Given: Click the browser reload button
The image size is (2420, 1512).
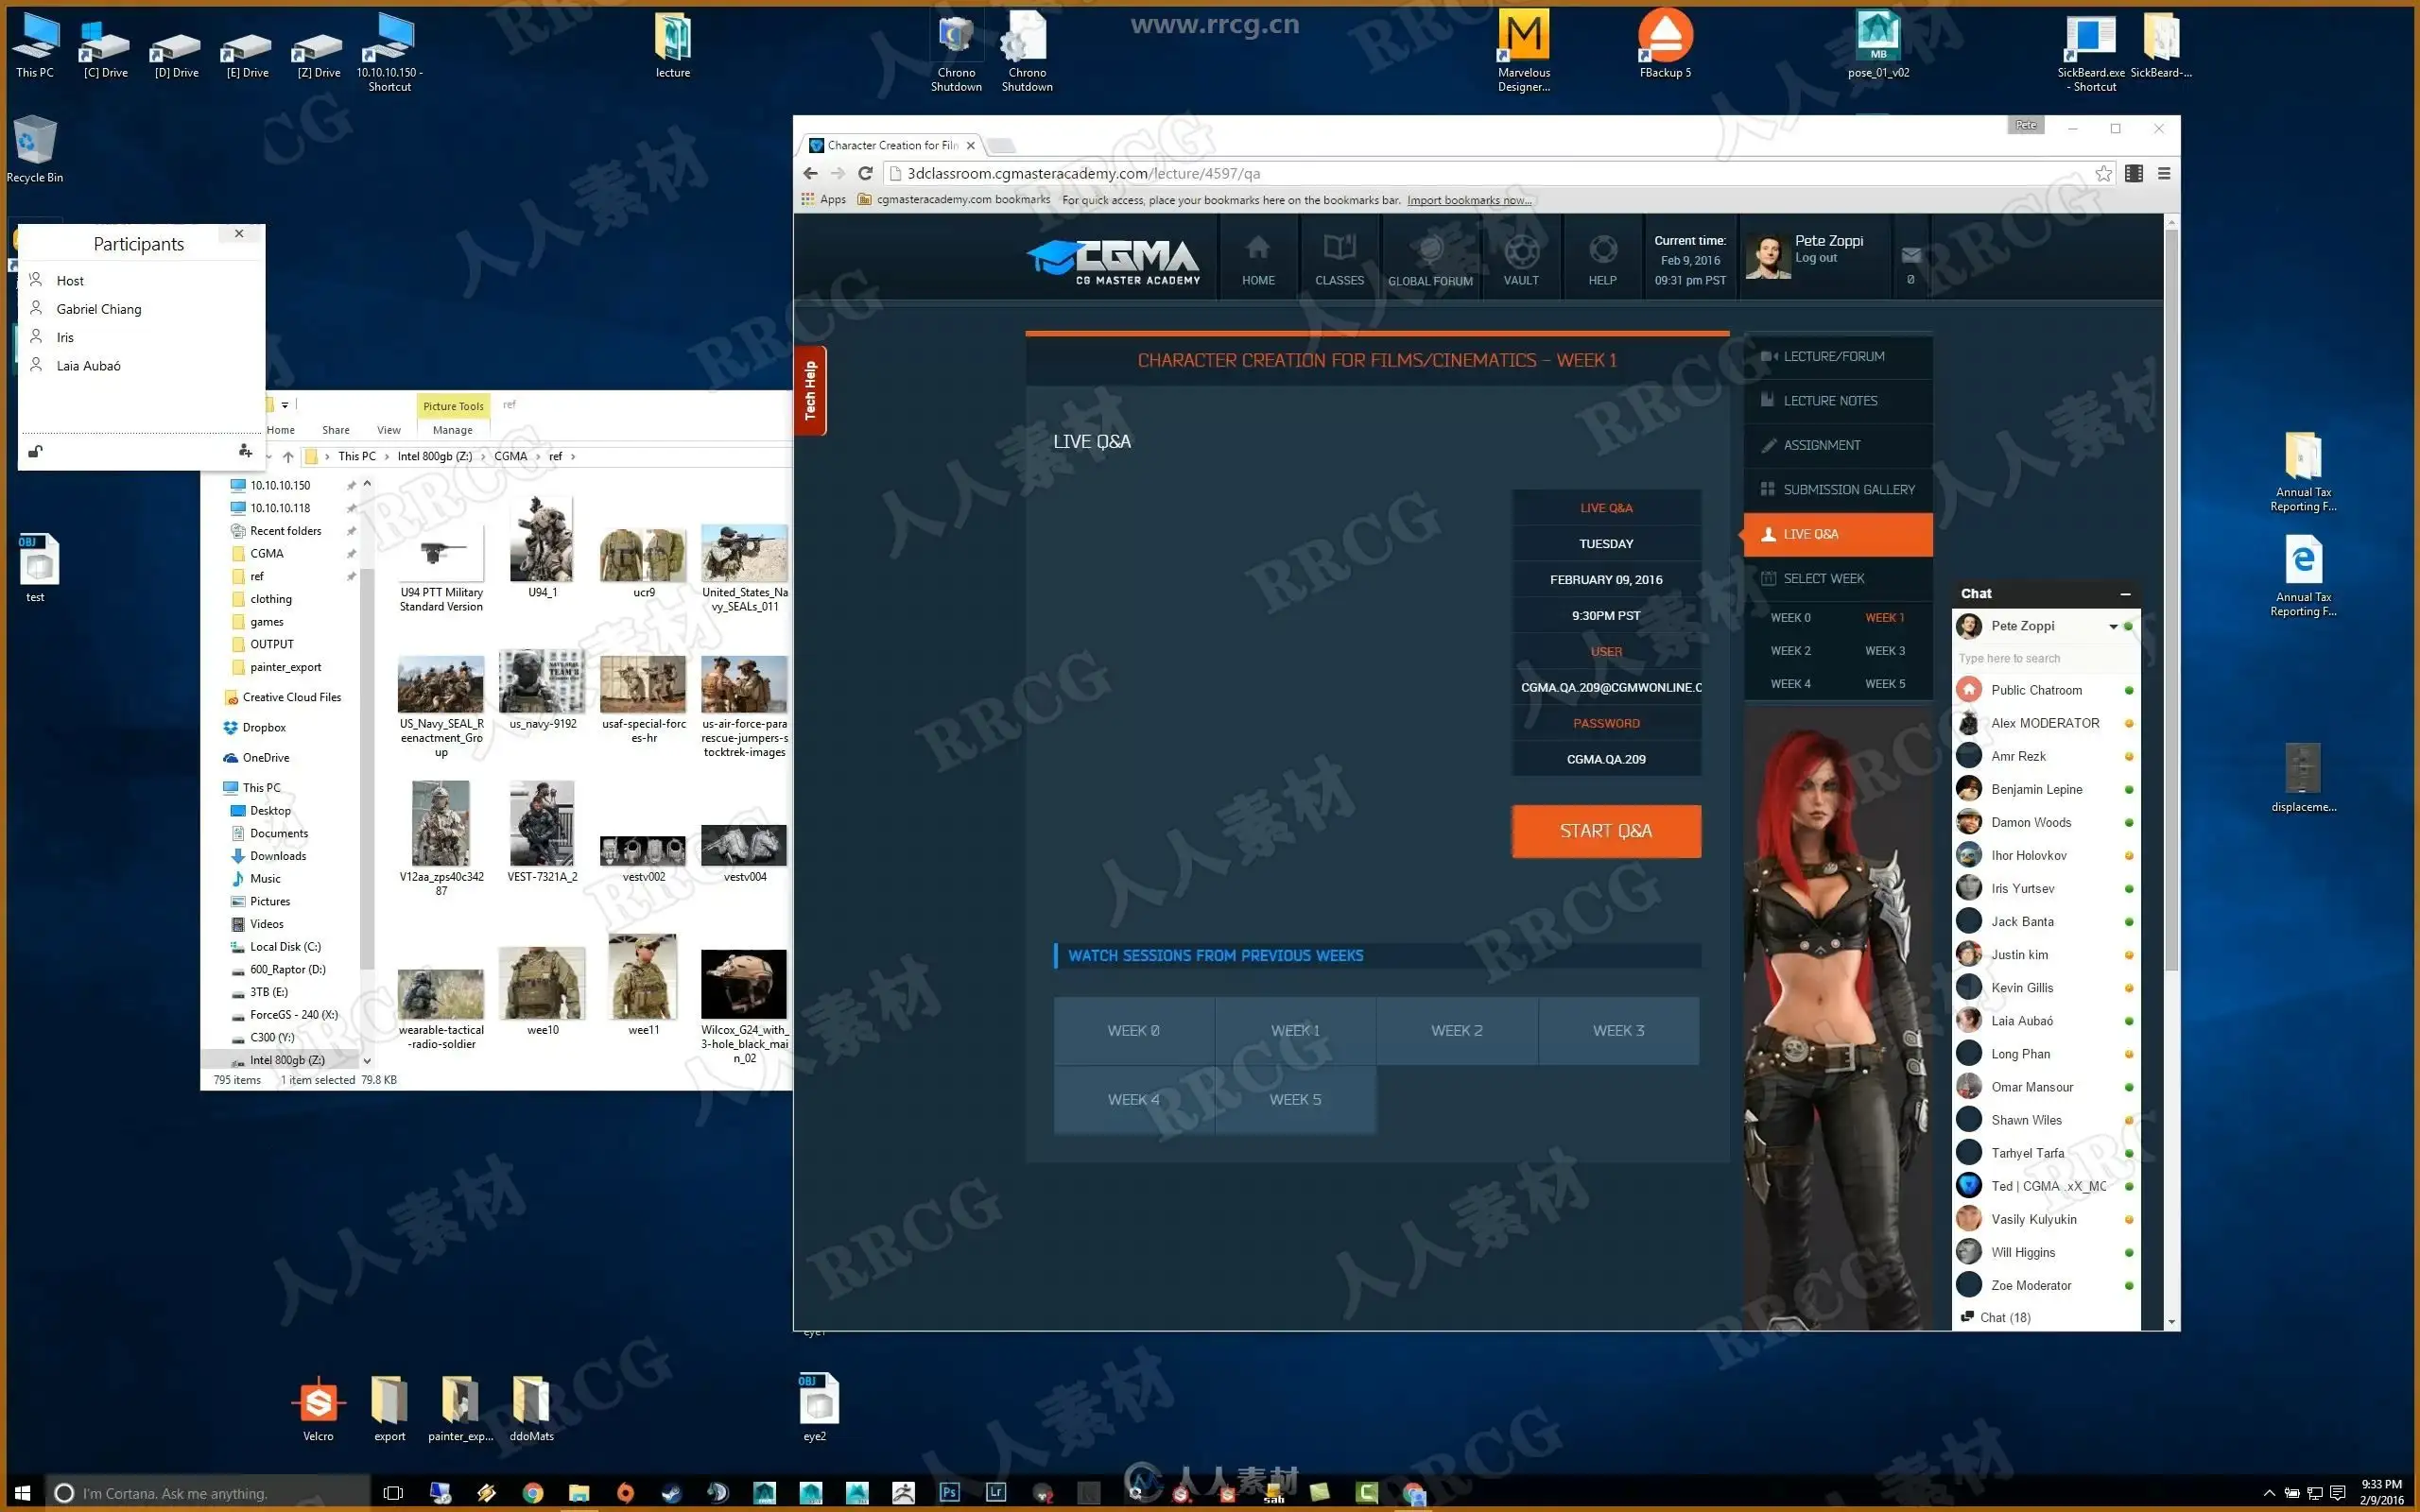Looking at the screenshot, I should (865, 173).
